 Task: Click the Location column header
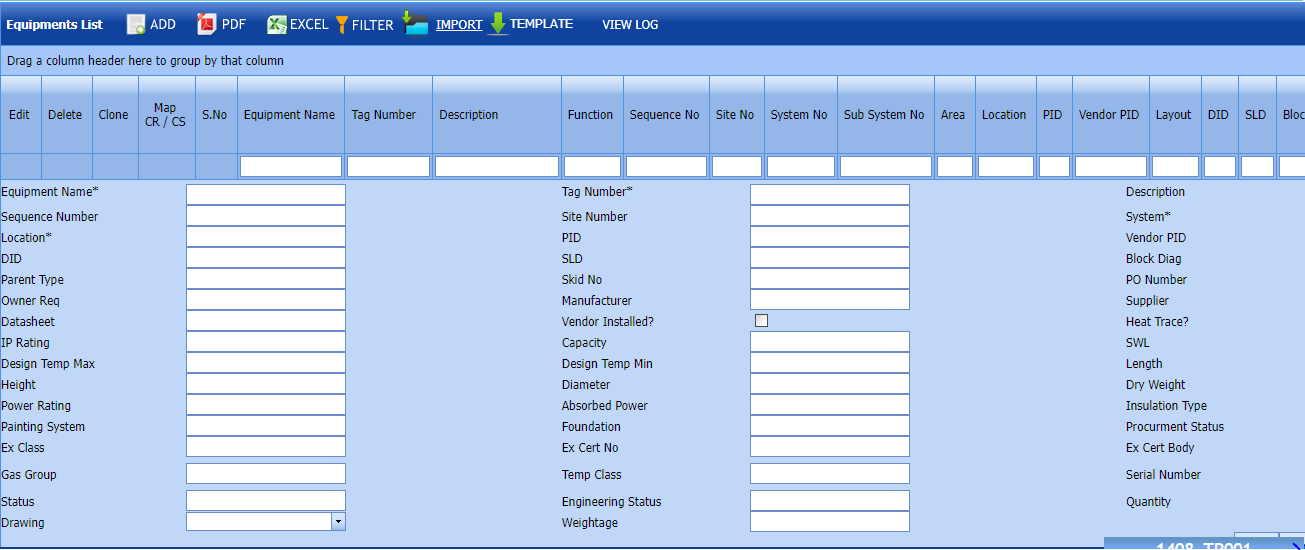[x=1004, y=115]
